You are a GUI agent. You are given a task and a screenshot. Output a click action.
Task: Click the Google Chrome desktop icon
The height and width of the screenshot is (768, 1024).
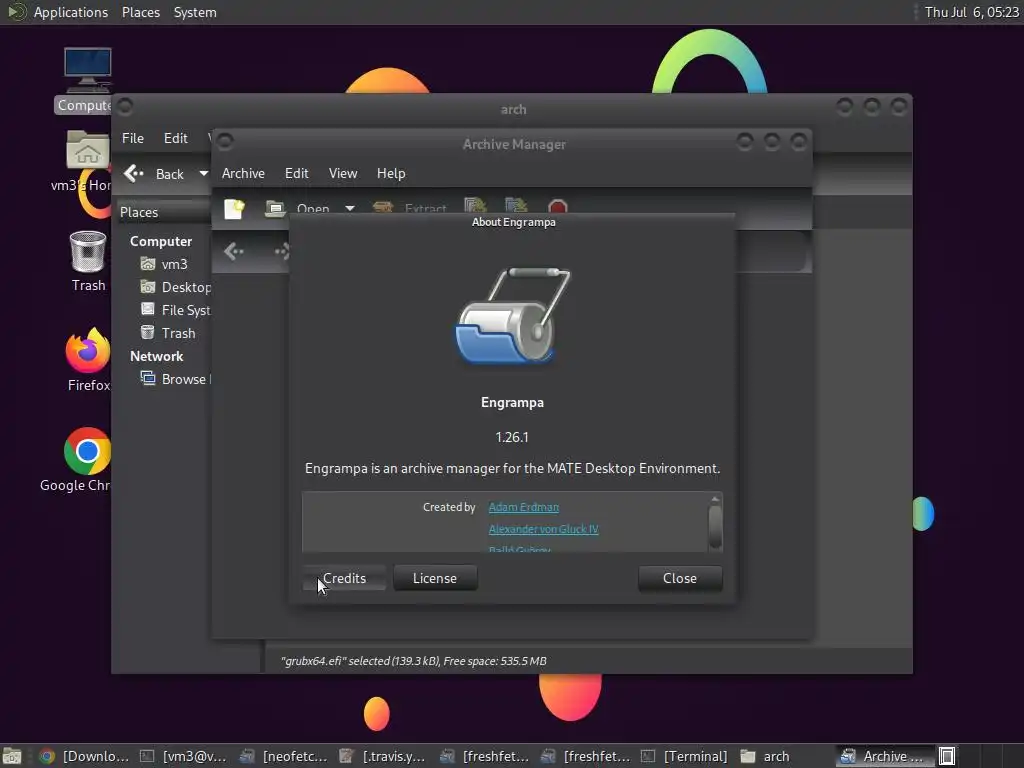(x=88, y=451)
